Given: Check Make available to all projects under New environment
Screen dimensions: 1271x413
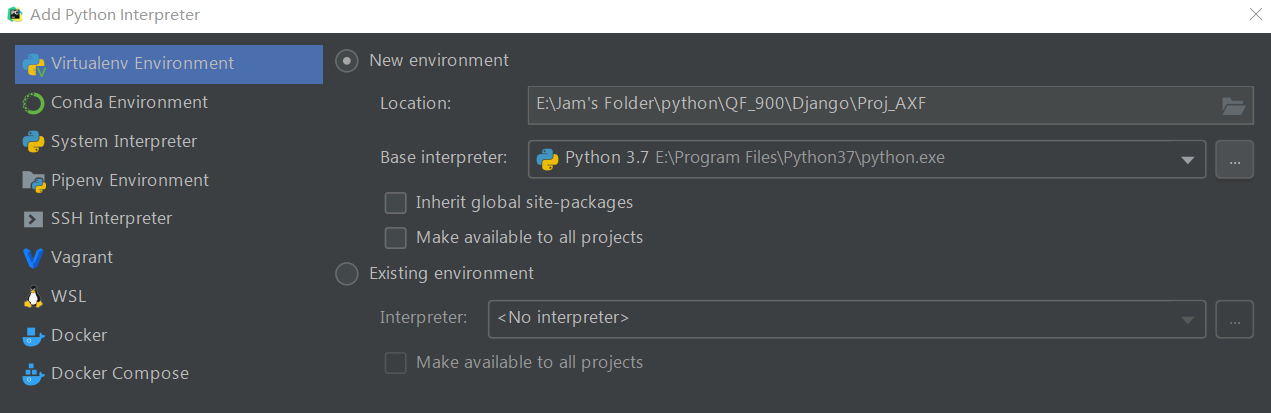Looking at the screenshot, I should 396,238.
